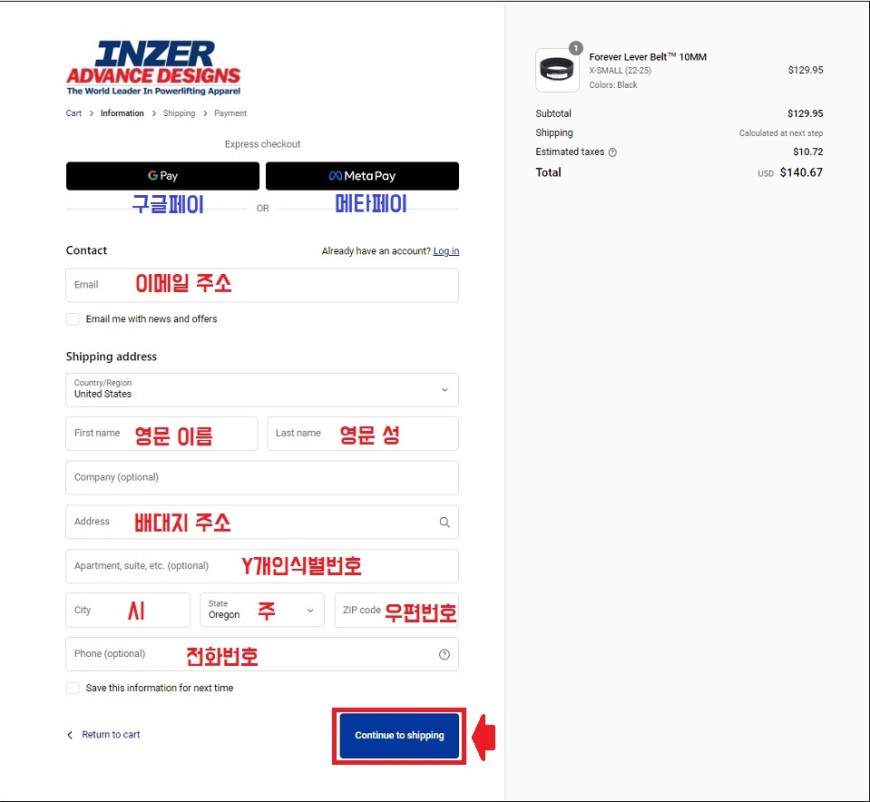Focus the Address input field
This screenshot has height=802, width=870.
tap(262, 522)
